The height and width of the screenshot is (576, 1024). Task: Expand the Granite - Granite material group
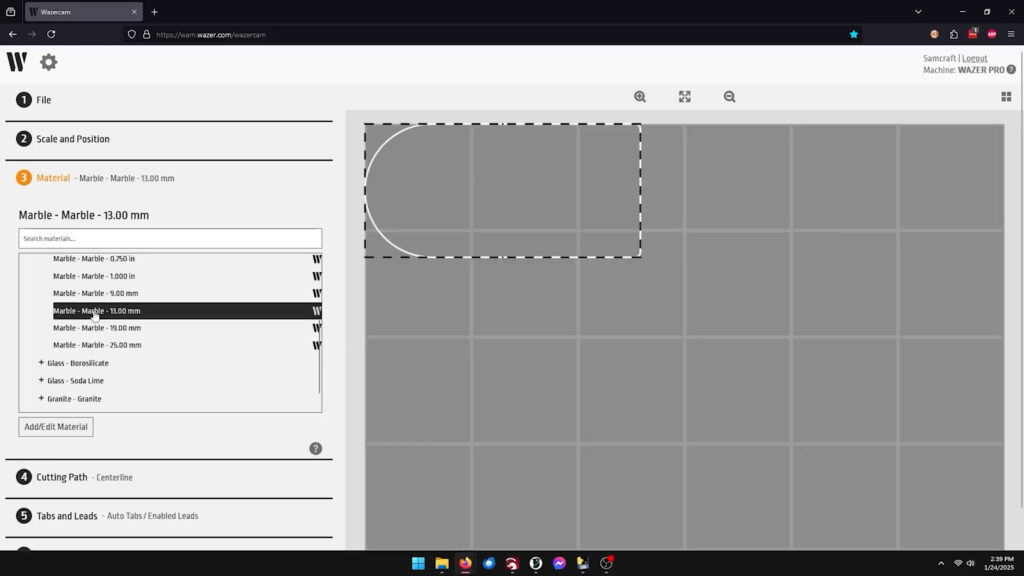[41, 398]
